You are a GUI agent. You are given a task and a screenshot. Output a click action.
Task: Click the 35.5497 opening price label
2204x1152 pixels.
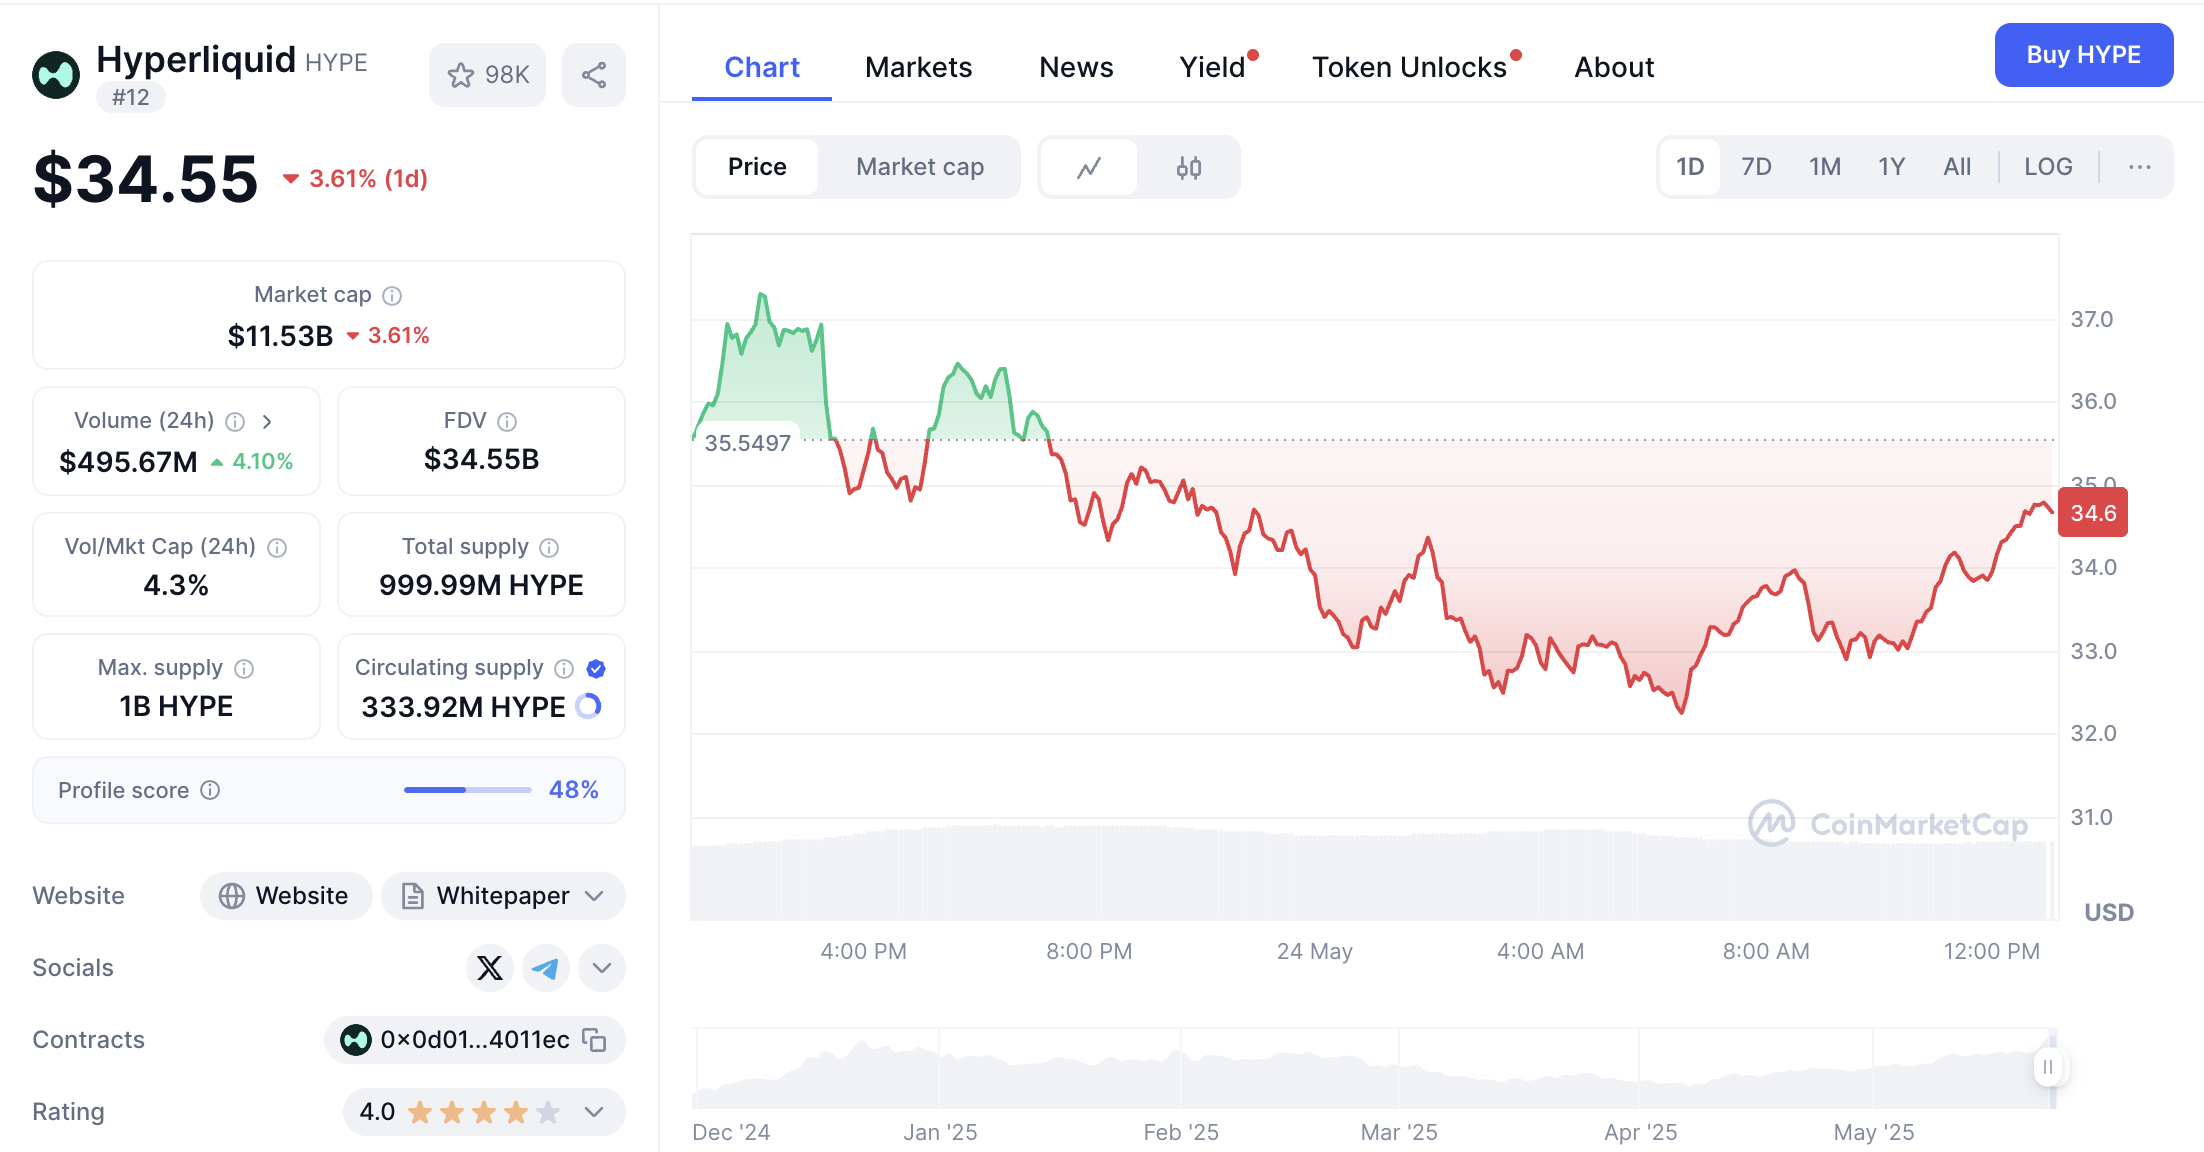coord(747,443)
